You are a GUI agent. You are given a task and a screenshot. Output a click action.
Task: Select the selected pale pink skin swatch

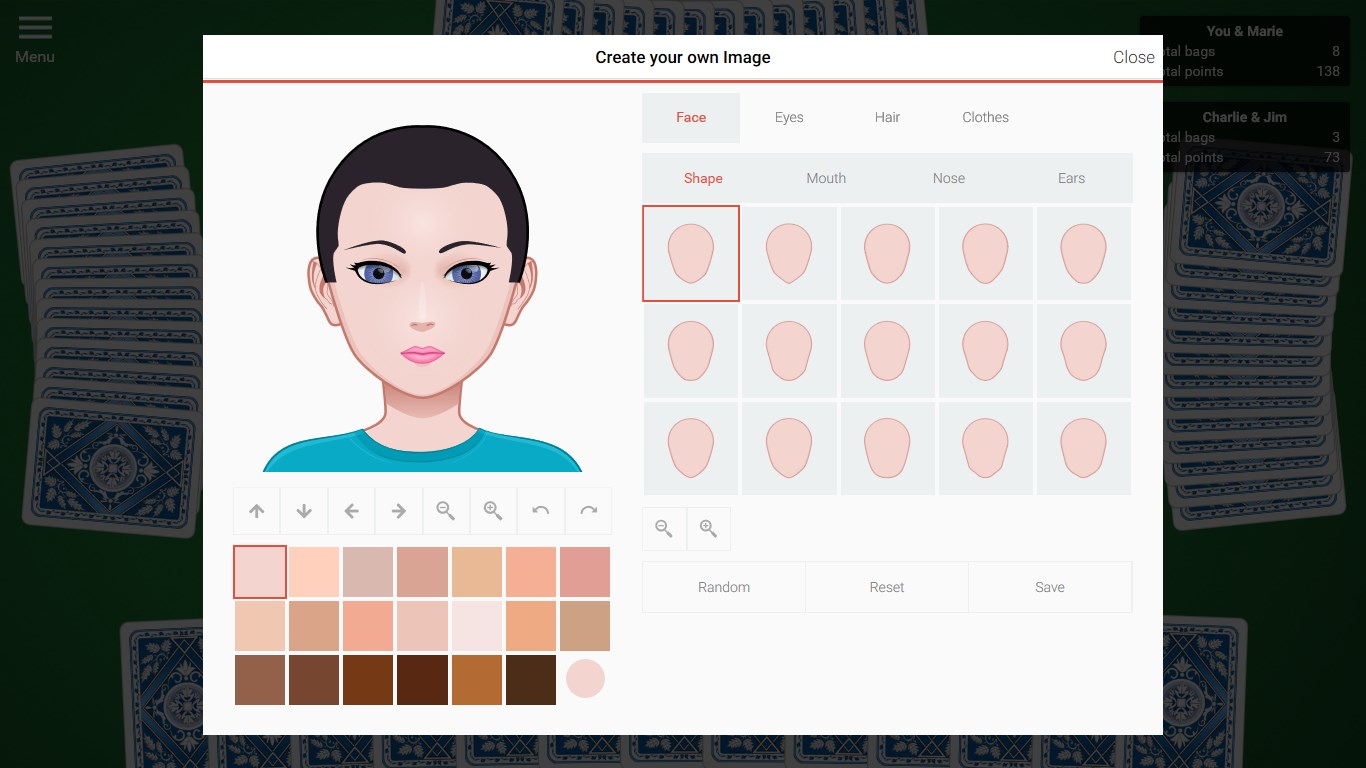point(260,572)
